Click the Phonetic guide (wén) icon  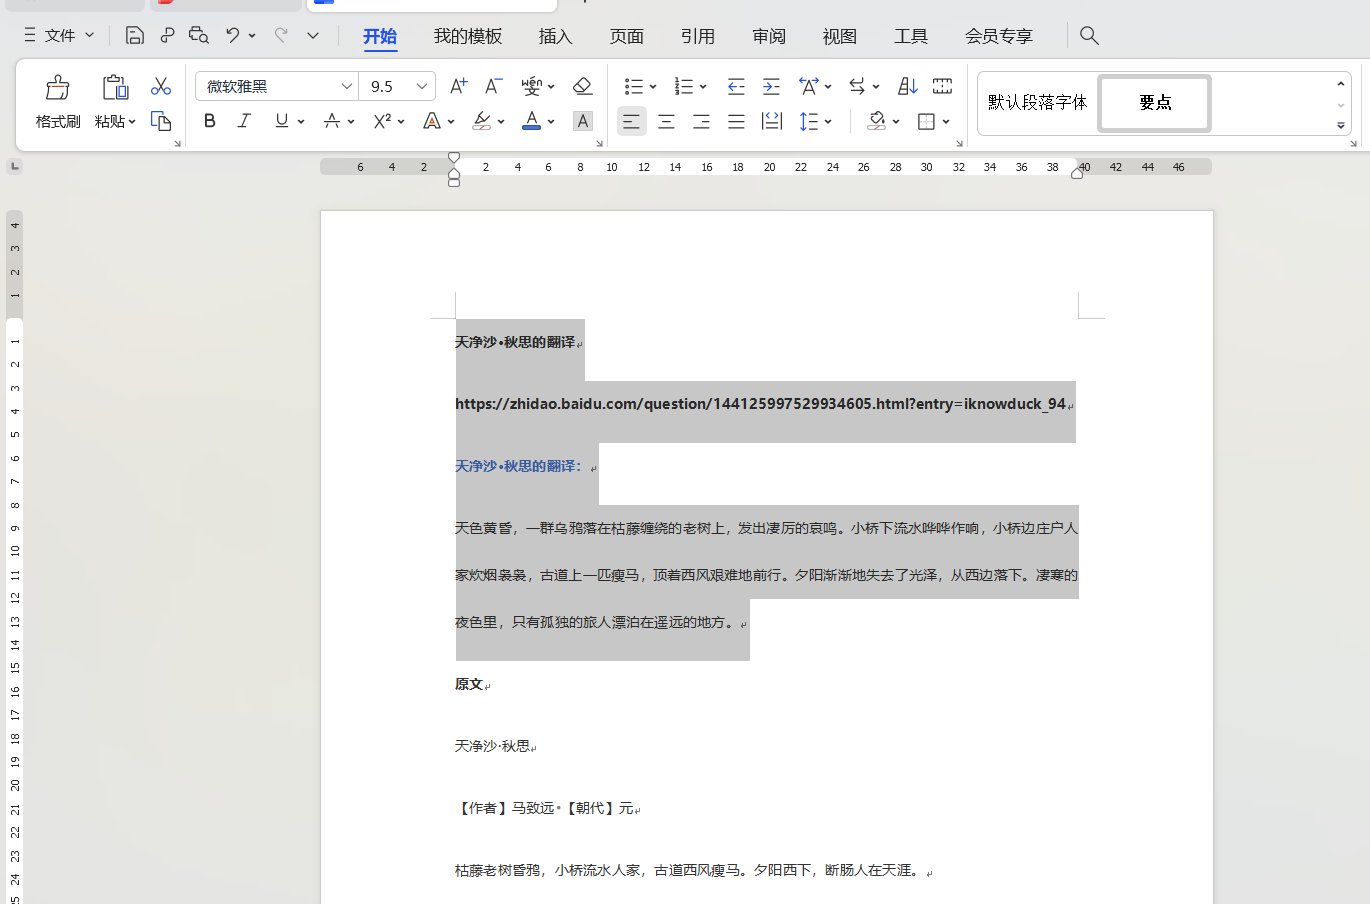(x=531, y=86)
